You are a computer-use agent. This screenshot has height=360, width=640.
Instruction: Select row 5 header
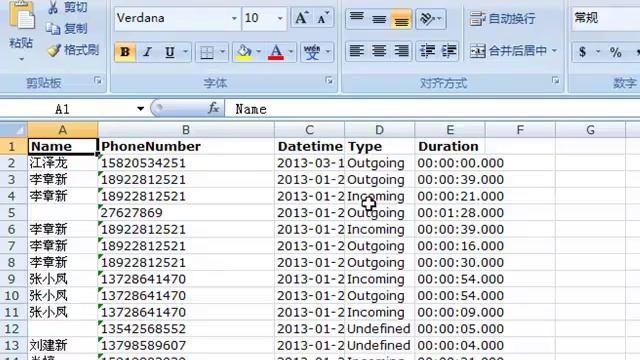click(x=13, y=213)
